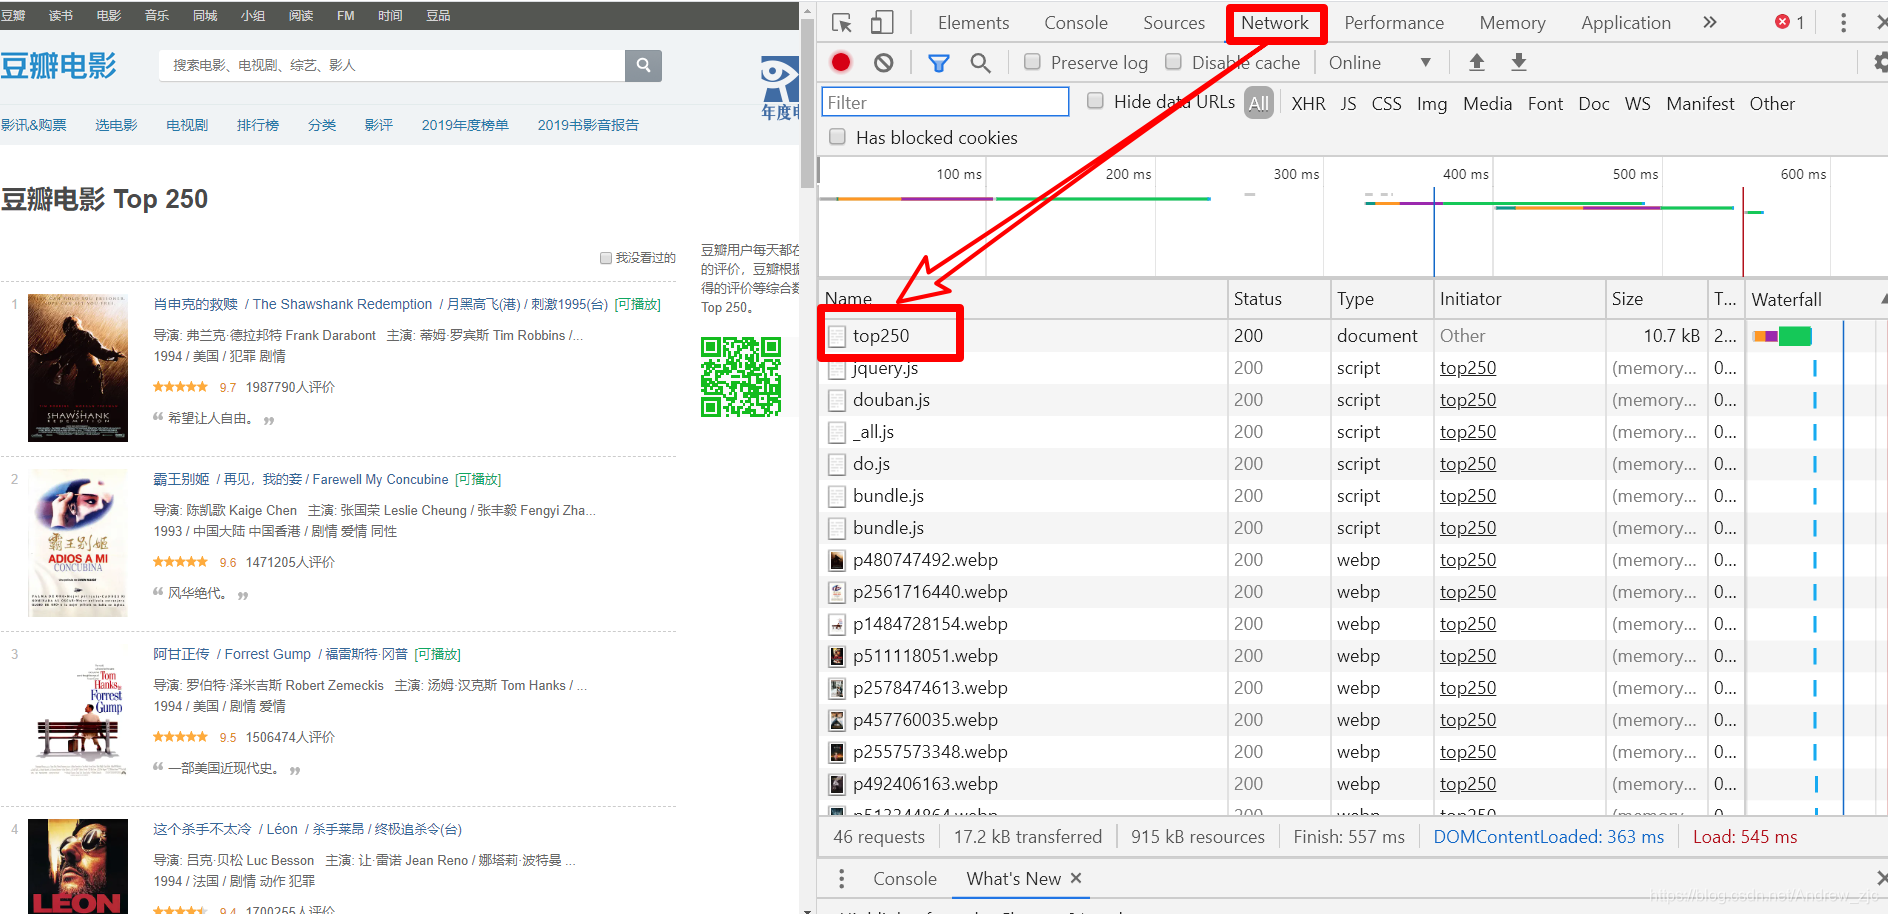Enable the Preserve log checkbox
Viewport: 1888px width, 914px height.
[x=1032, y=62]
